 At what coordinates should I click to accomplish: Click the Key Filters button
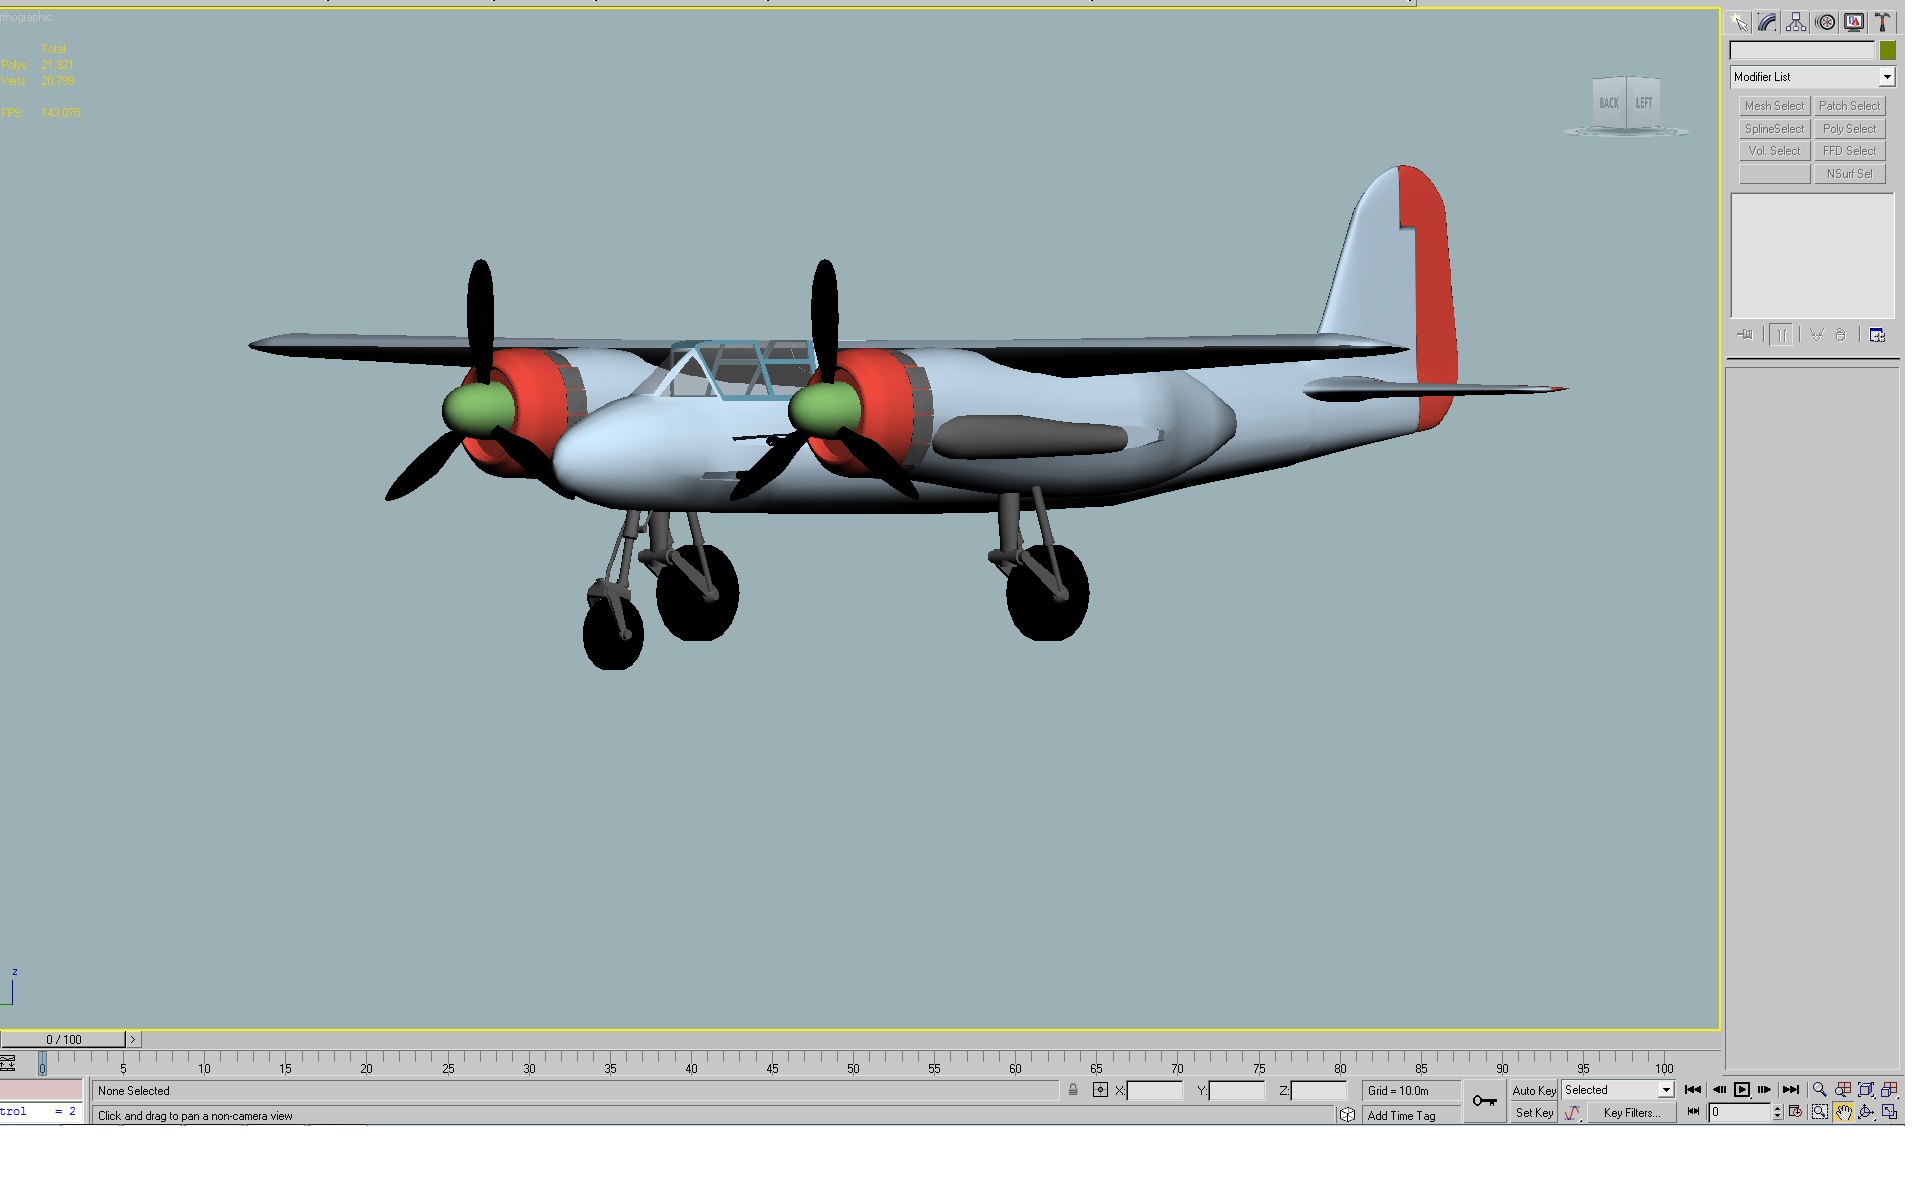1631,1113
